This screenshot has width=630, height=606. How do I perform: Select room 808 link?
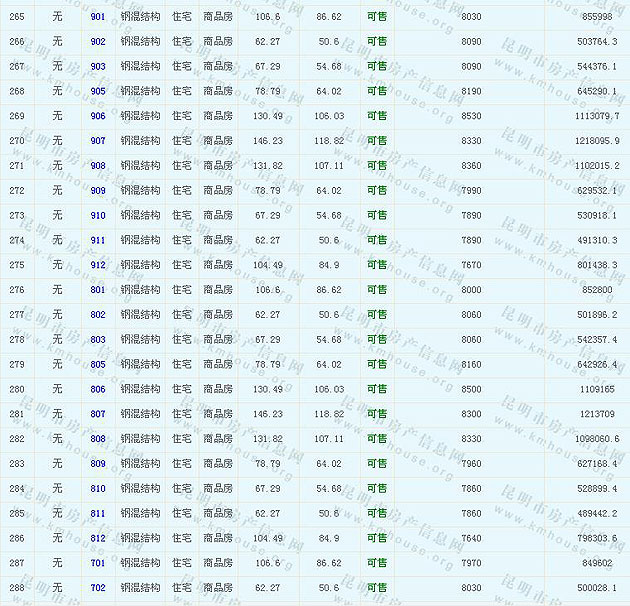click(x=97, y=439)
